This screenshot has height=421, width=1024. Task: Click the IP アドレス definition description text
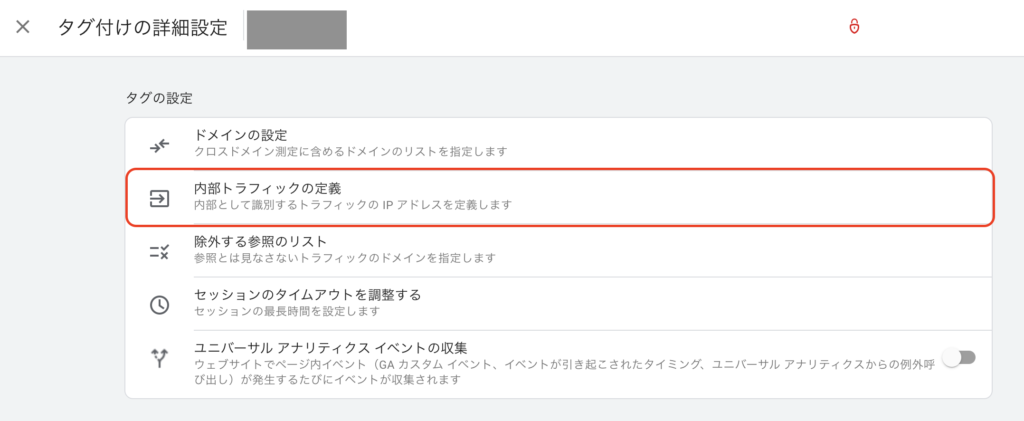pyautogui.click(x=353, y=205)
